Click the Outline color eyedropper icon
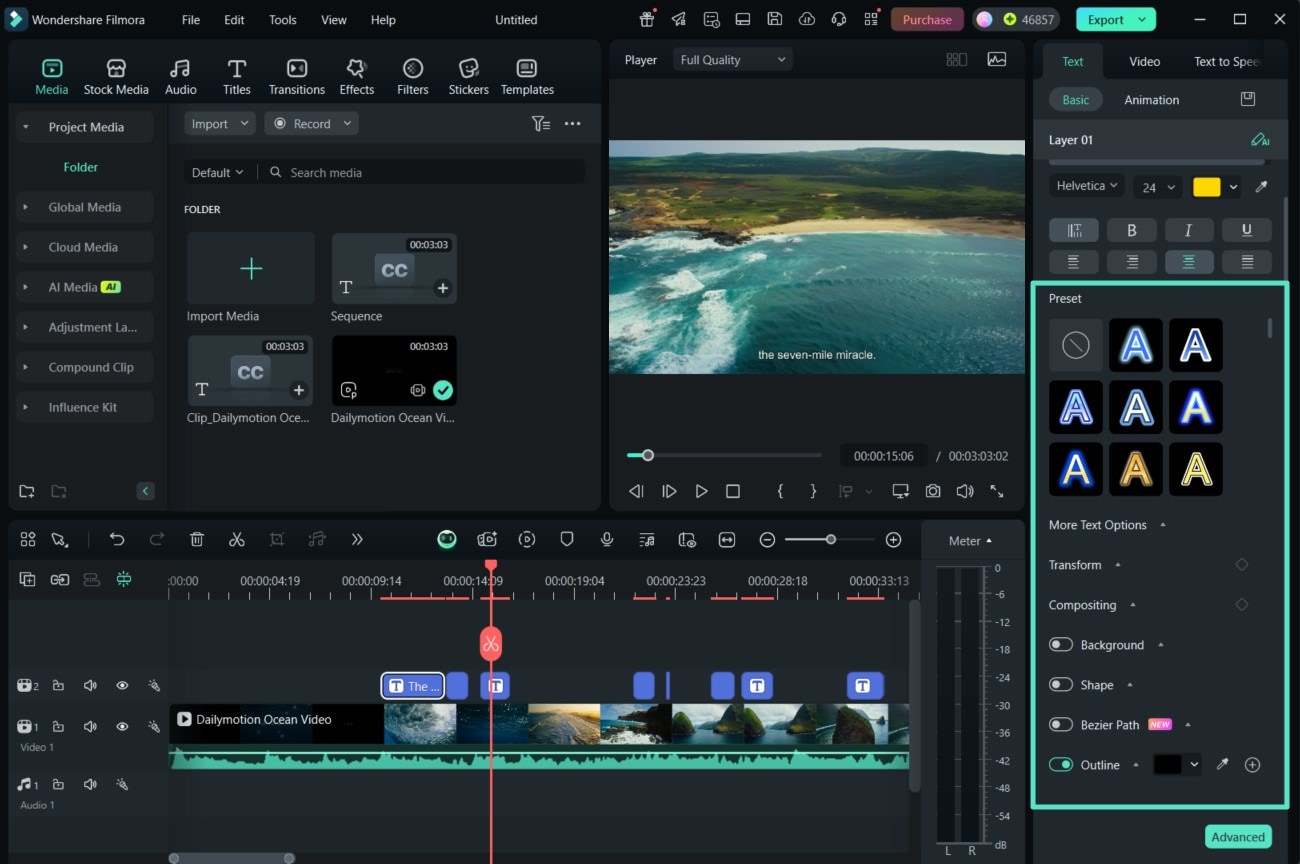The width and height of the screenshot is (1300, 864). click(x=1222, y=765)
